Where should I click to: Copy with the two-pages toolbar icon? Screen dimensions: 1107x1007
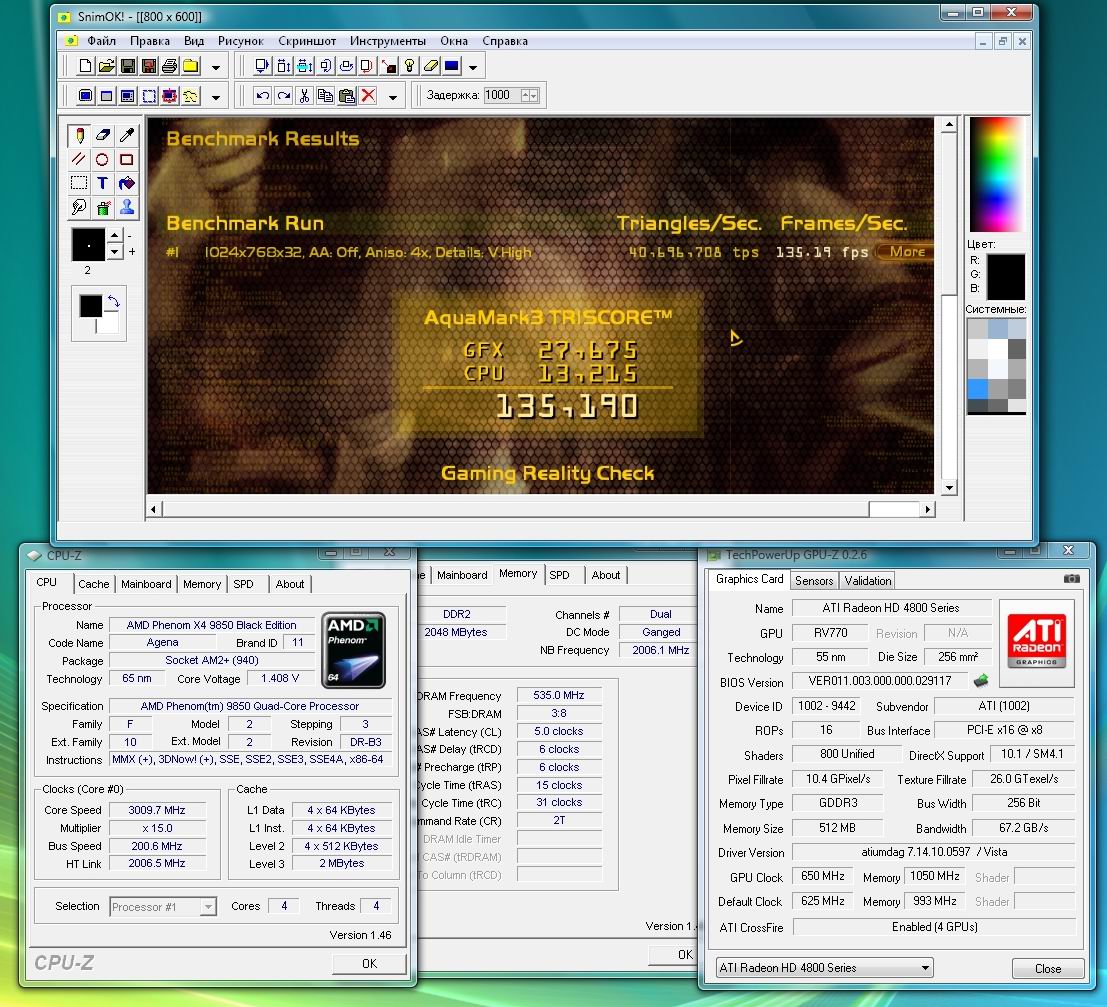point(325,96)
